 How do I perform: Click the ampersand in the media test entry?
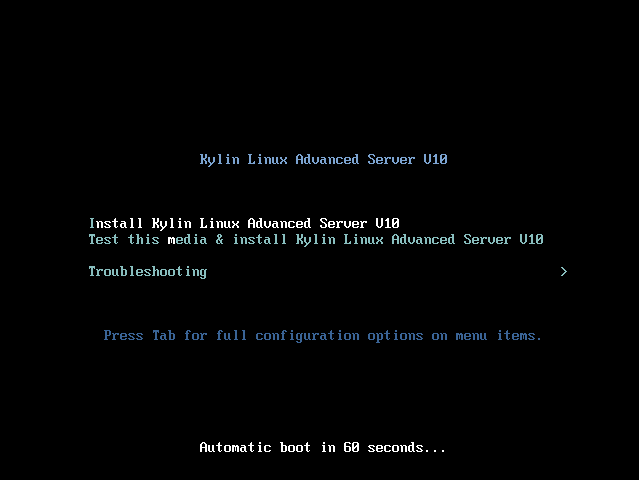pyautogui.click(x=220, y=239)
